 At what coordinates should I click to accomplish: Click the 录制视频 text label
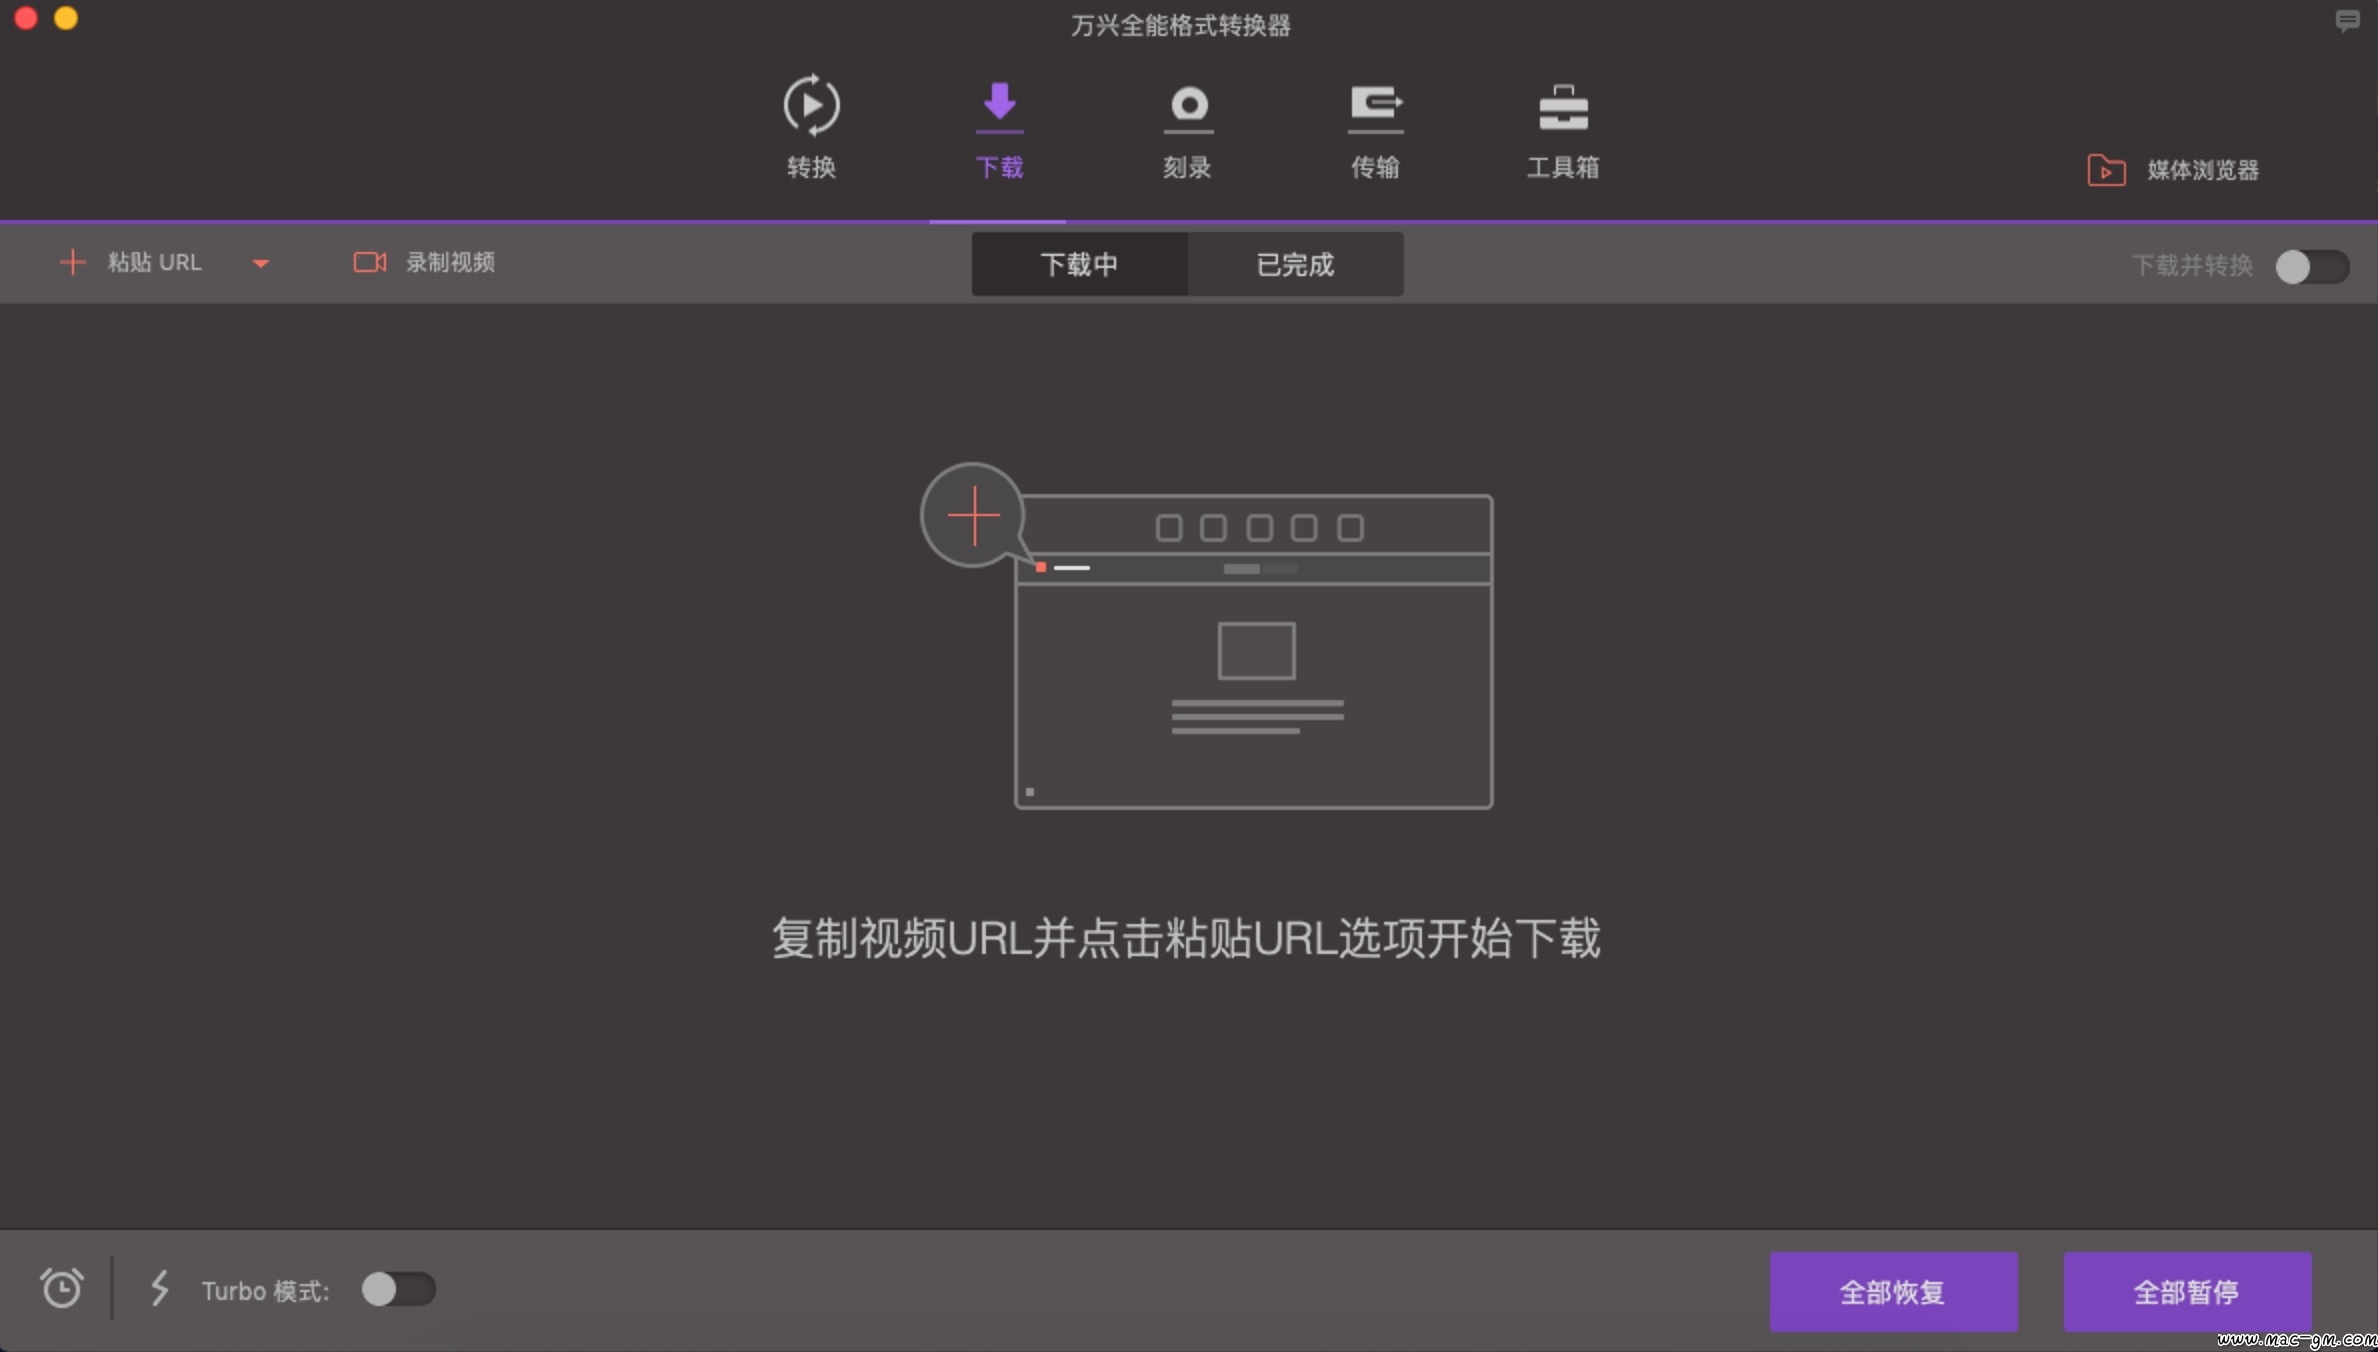coord(450,262)
